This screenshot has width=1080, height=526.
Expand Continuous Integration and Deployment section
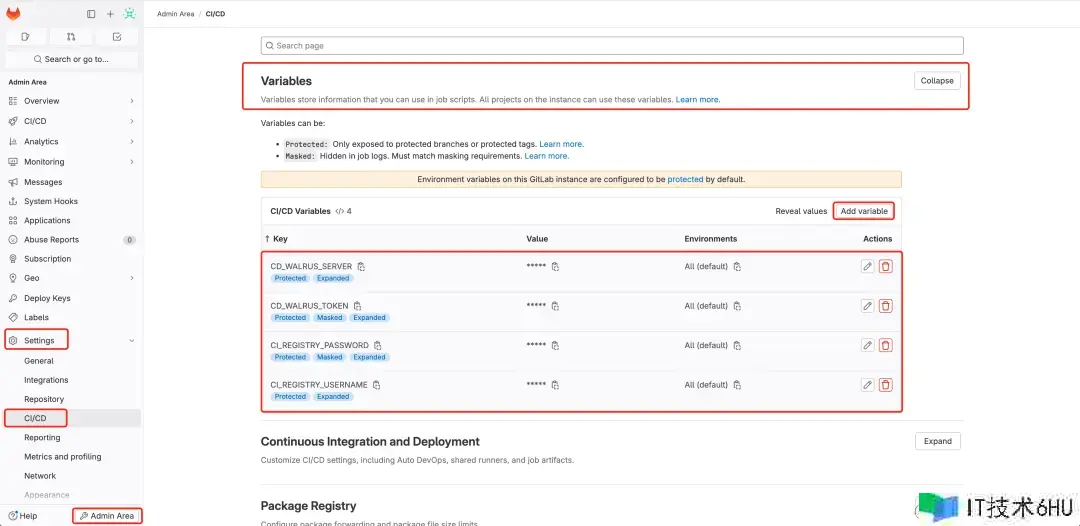pos(937,441)
